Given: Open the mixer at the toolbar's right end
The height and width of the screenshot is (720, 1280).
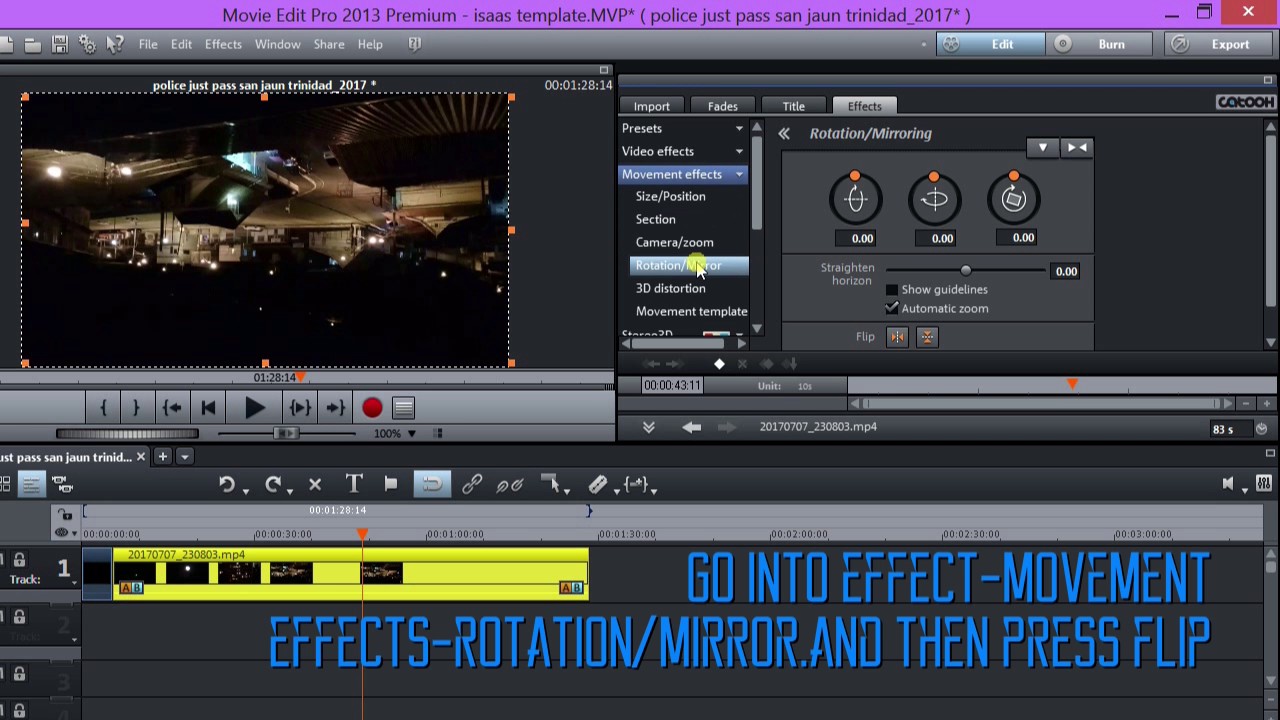Looking at the screenshot, I should 1264,484.
